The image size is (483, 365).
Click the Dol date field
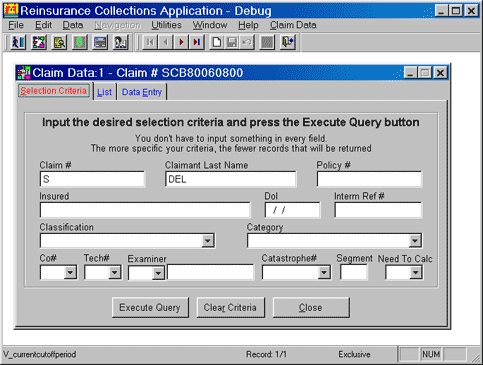[293, 210]
